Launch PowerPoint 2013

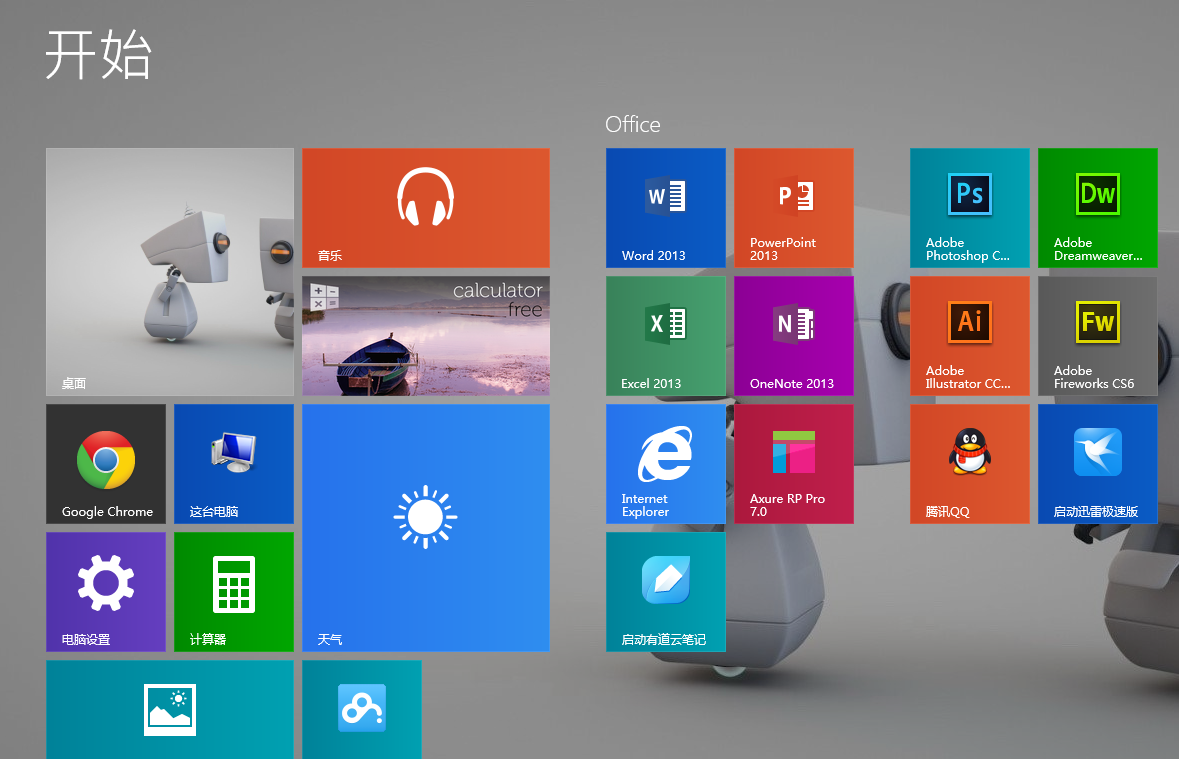tap(793, 208)
